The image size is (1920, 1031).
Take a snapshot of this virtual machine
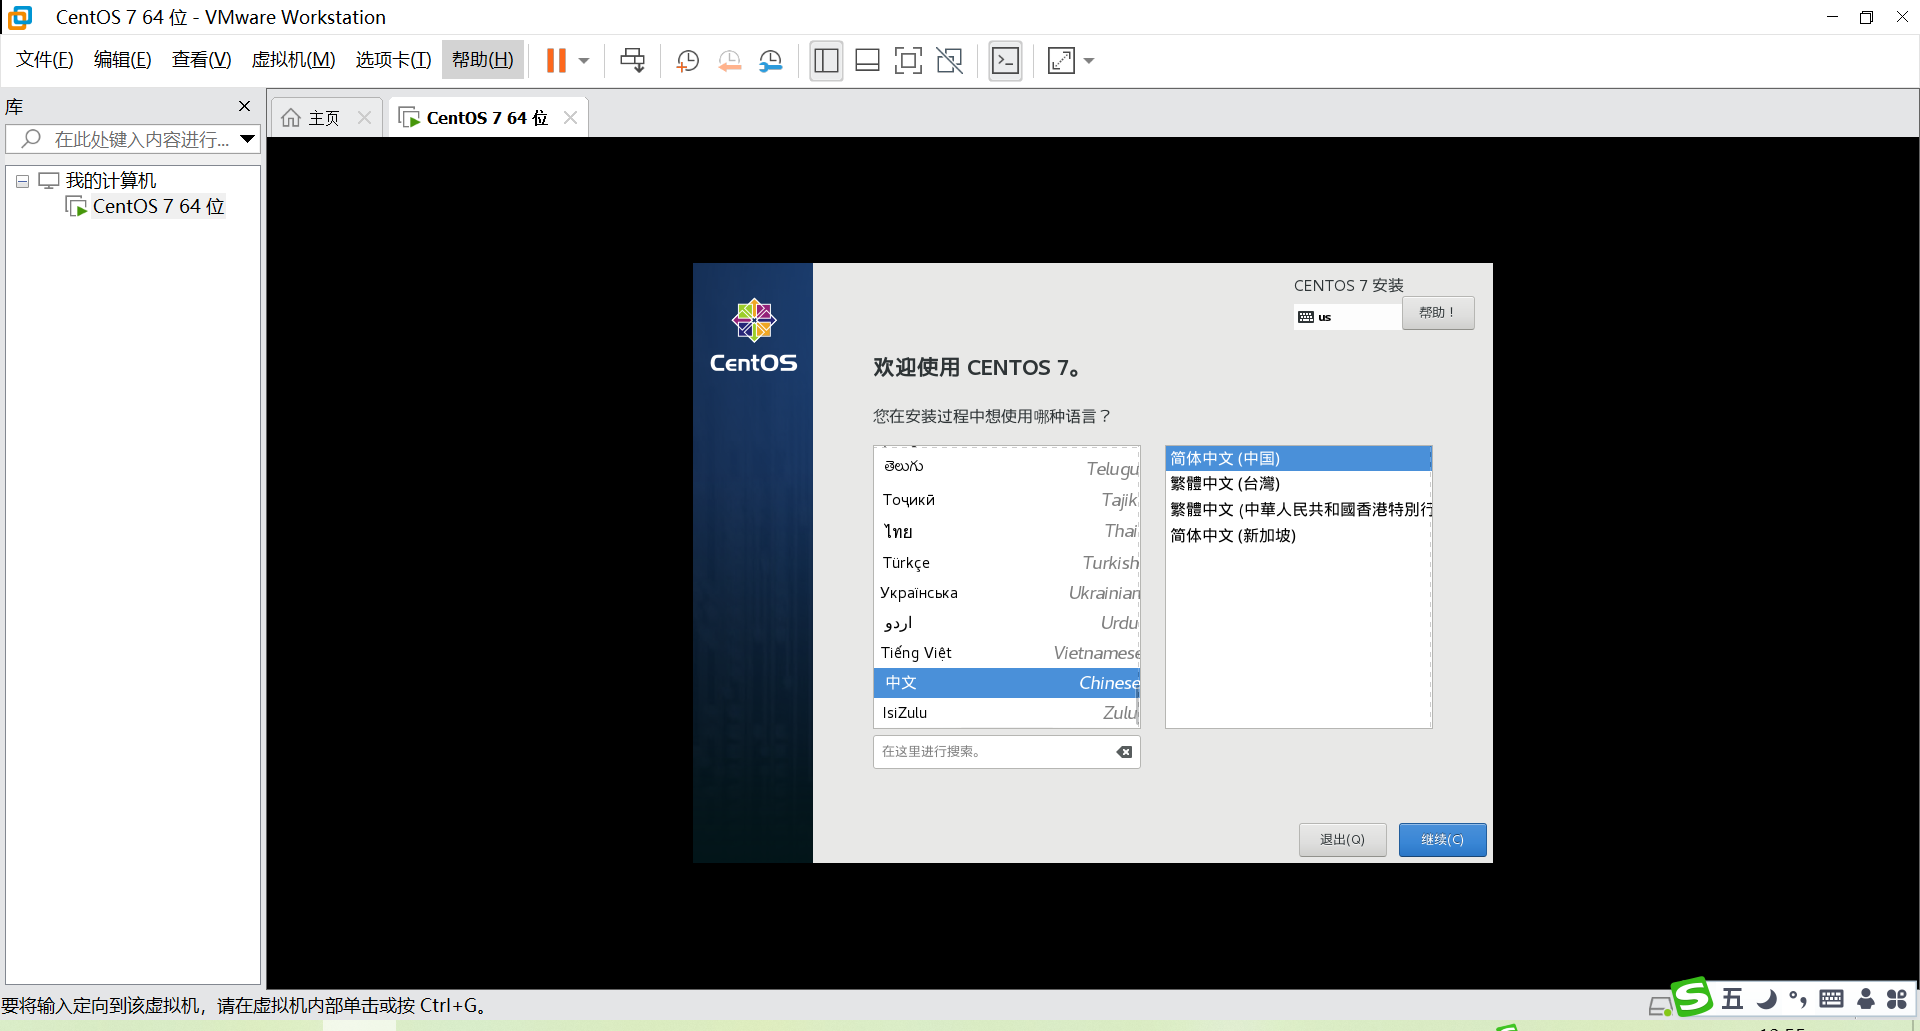coord(687,61)
